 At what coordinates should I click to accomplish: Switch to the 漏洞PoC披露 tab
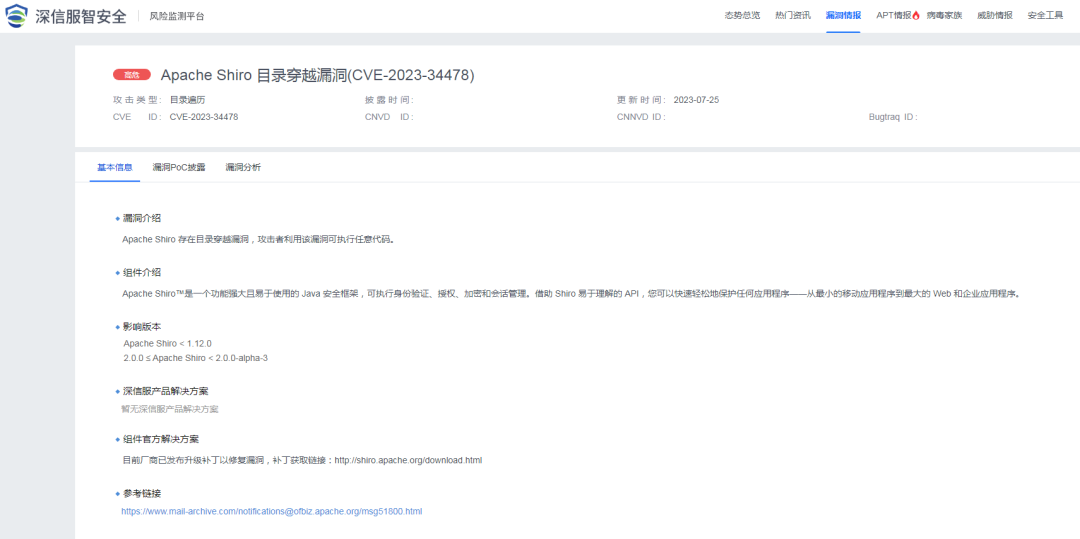coord(179,167)
